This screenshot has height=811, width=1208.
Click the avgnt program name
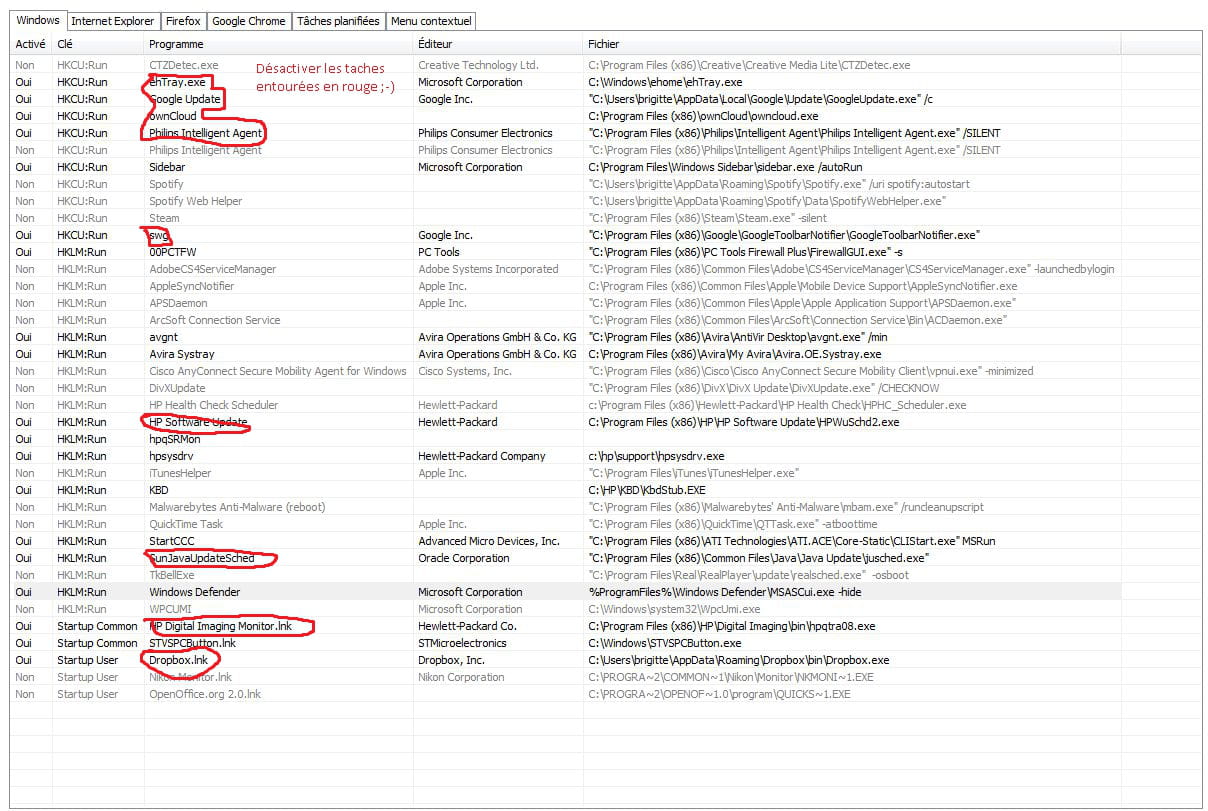pos(163,337)
